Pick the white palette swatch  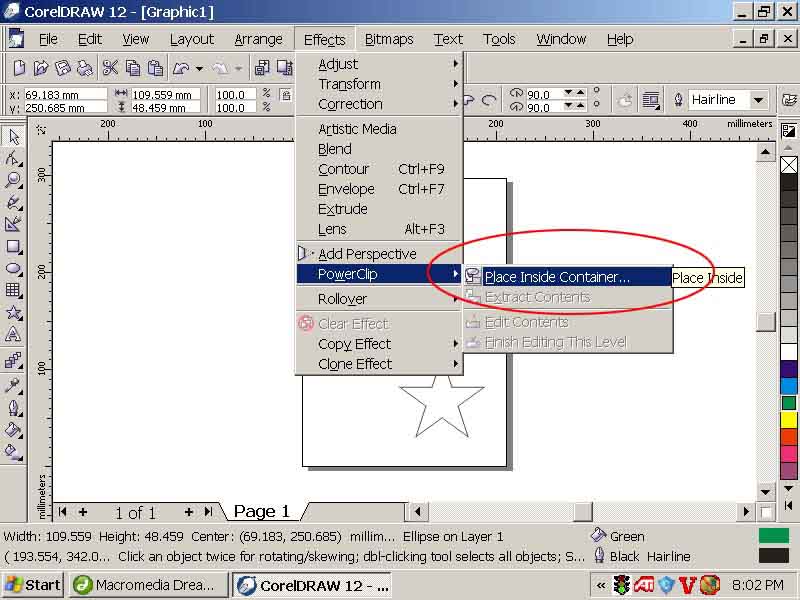[x=789, y=352]
